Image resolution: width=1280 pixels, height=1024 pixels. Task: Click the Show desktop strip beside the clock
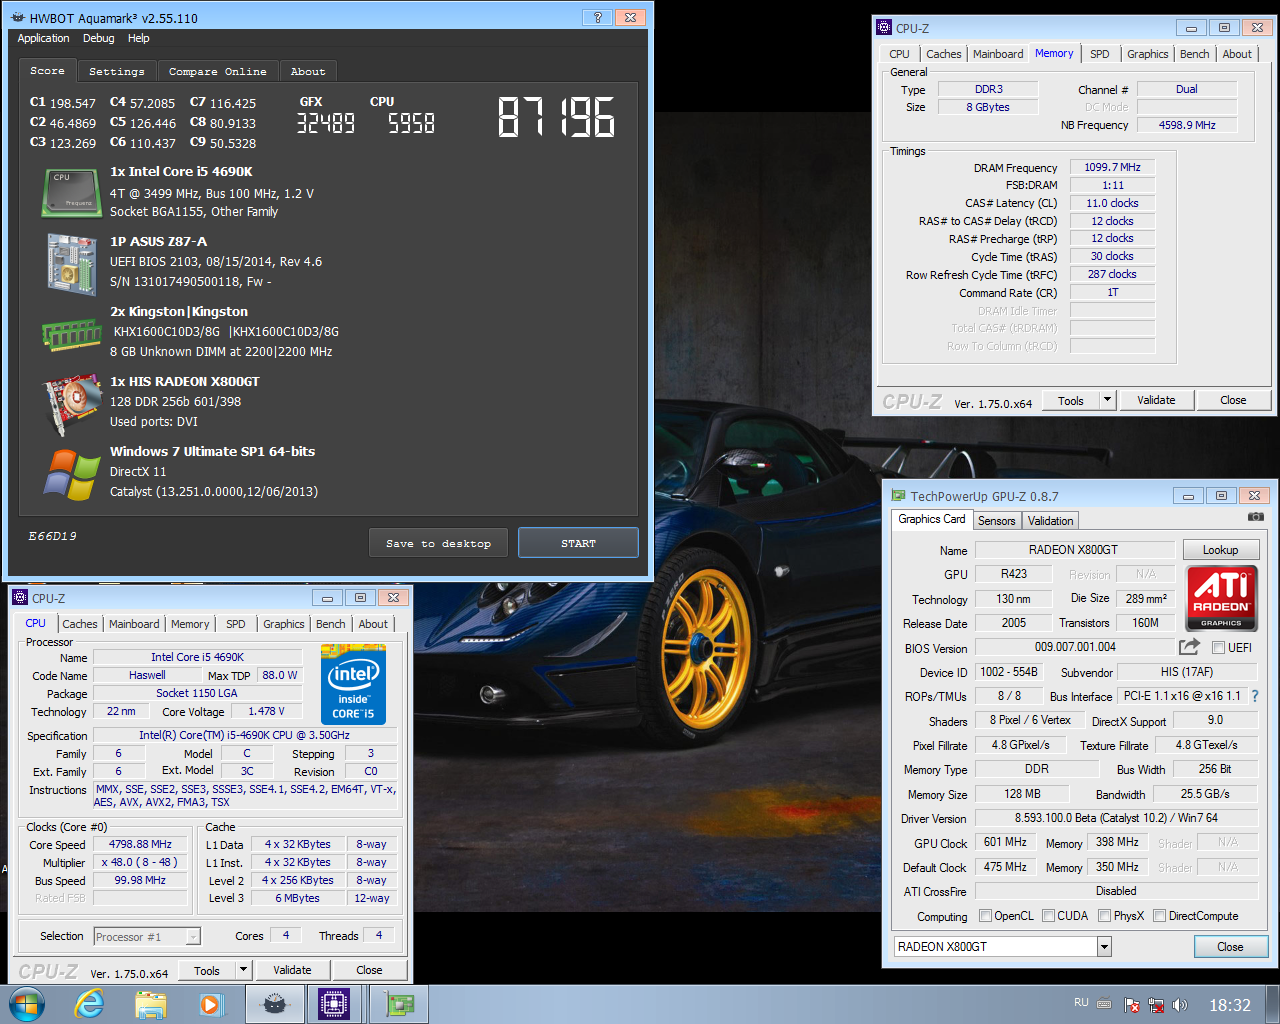click(x=1272, y=1004)
